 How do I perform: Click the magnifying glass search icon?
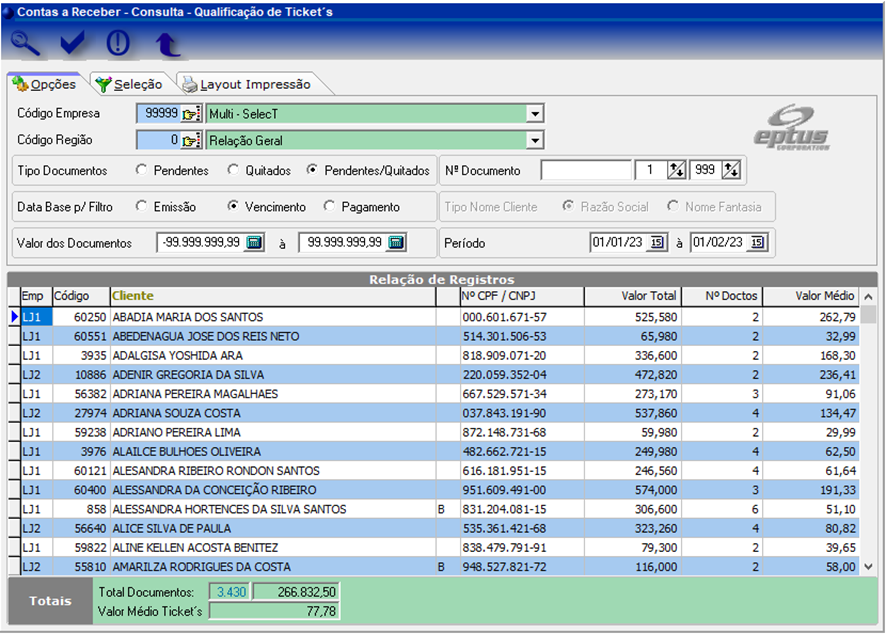click(x=25, y=43)
